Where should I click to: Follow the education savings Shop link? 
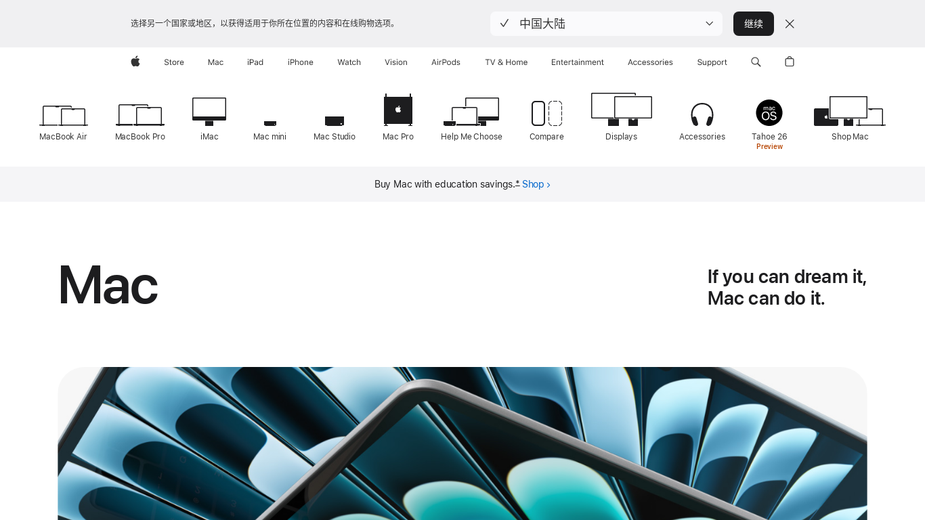pos(536,184)
